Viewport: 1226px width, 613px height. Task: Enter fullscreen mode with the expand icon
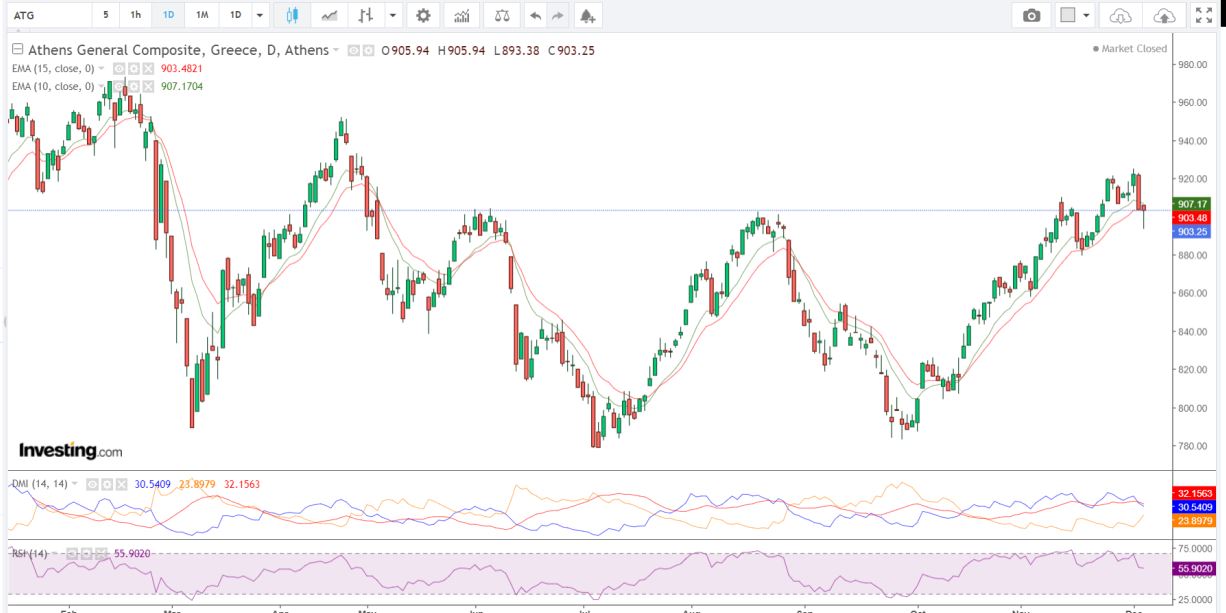(x=1204, y=15)
